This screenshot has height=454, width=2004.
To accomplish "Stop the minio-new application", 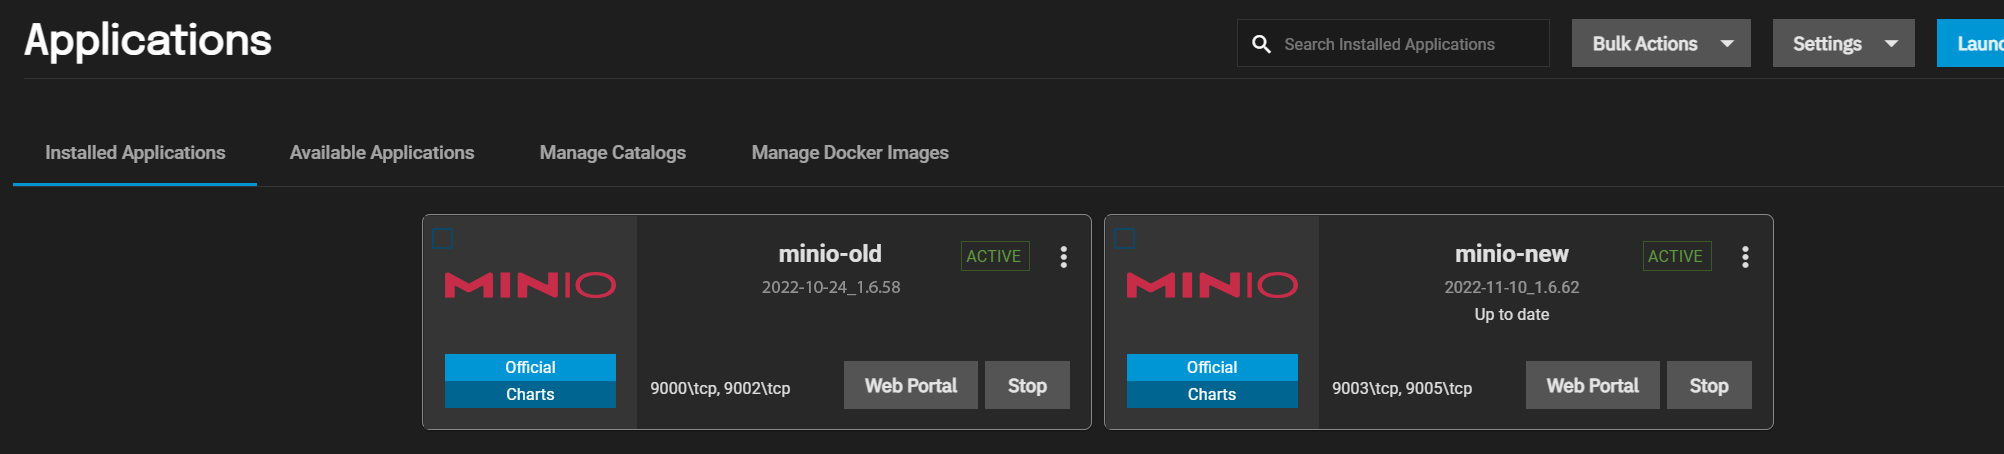I will pyautogui.click(x=1708, y=386).
